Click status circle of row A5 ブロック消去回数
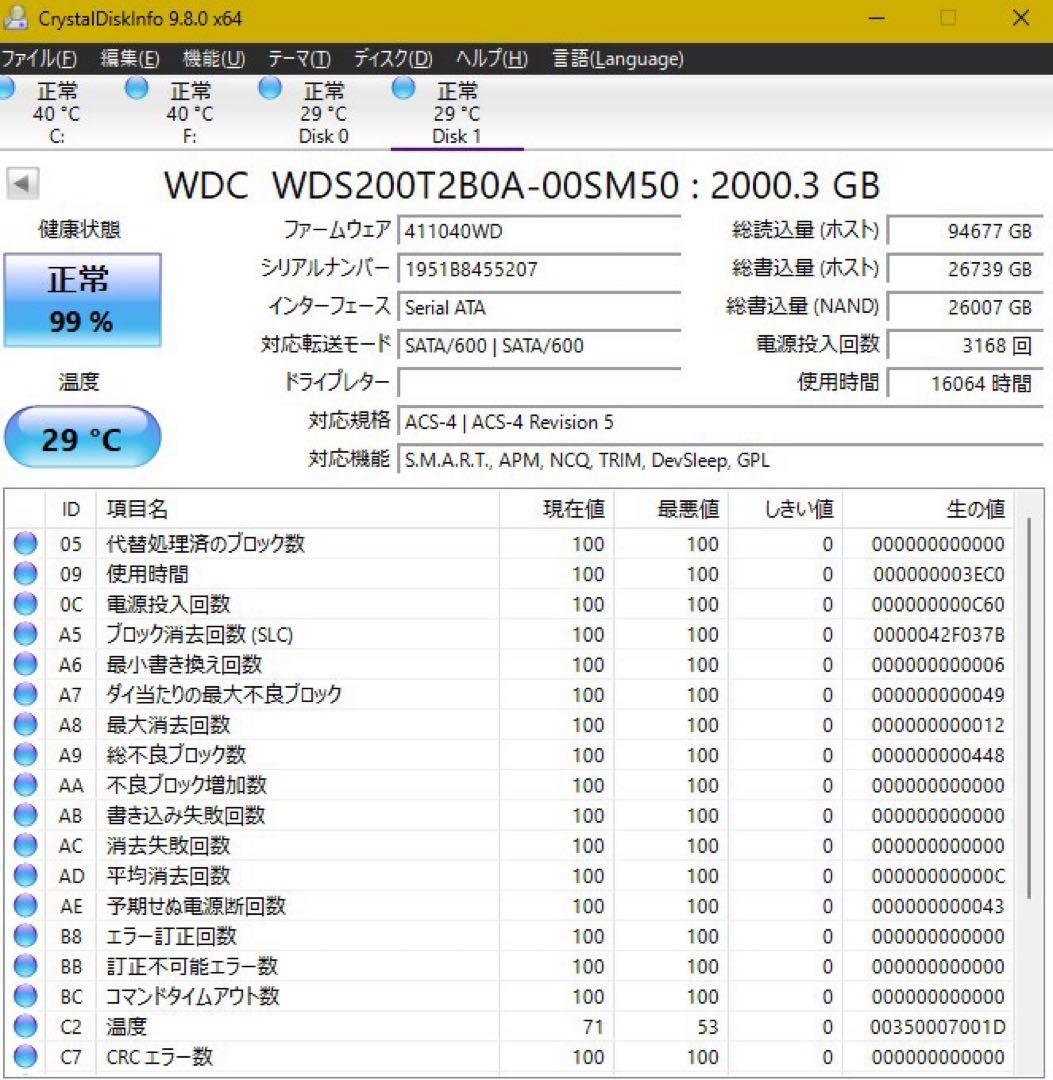The image size is (1053, 1080). pyautogui.click(x=25, y=634)
